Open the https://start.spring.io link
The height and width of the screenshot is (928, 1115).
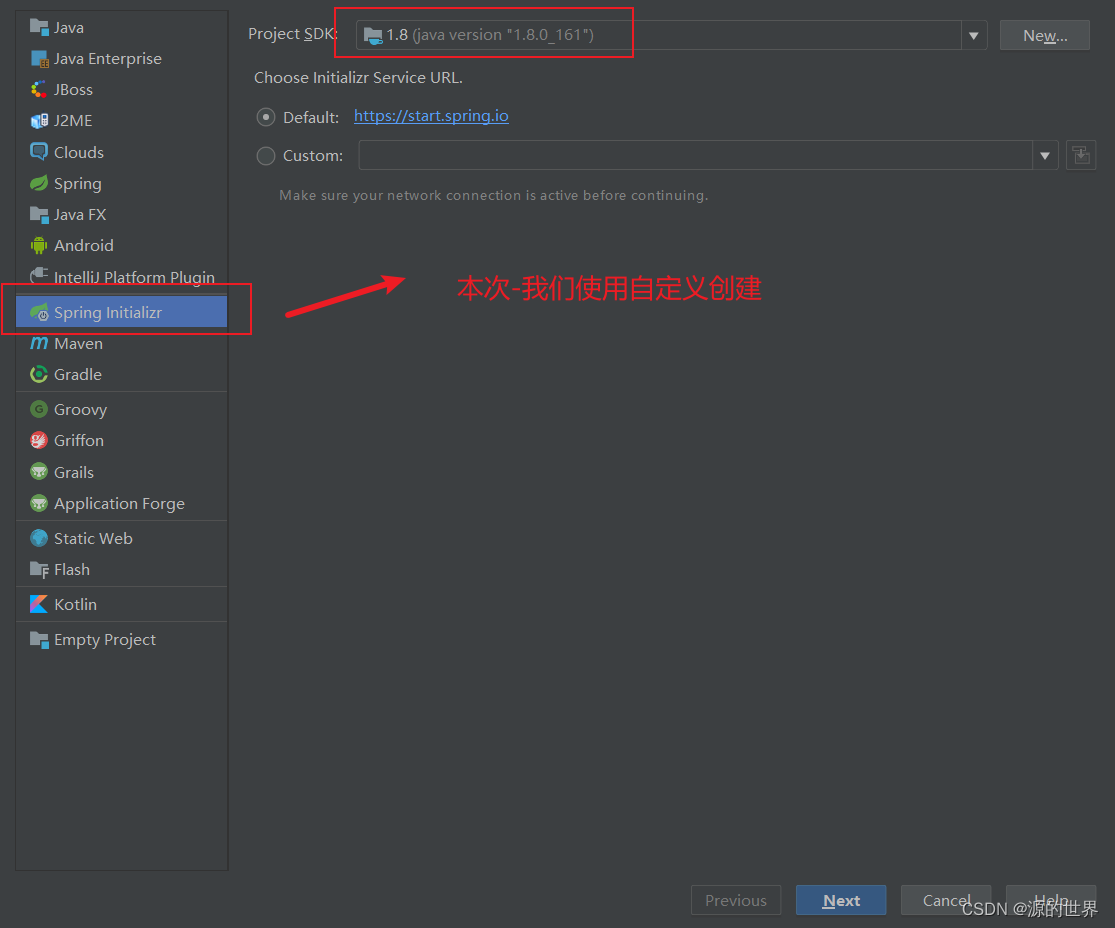(x=431, y=116)
